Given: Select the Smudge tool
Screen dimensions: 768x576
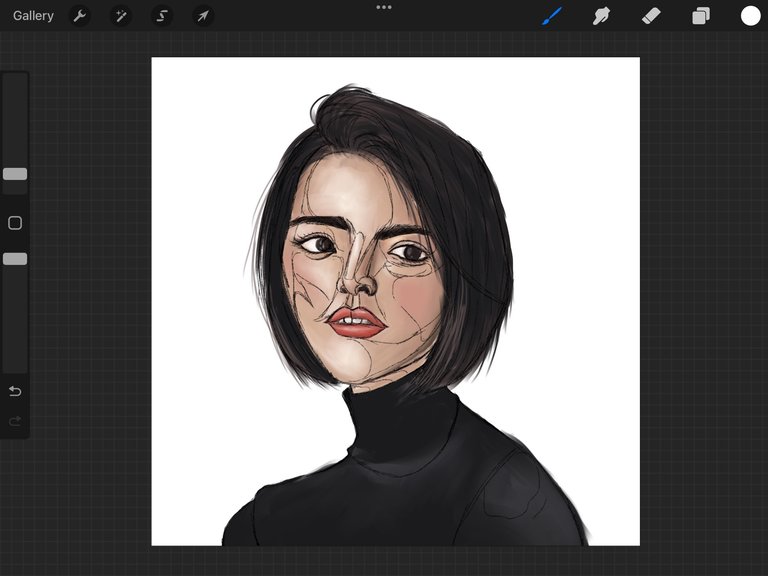Looking at the screenshot, I should pyautogui.click(x=601, y=16).
